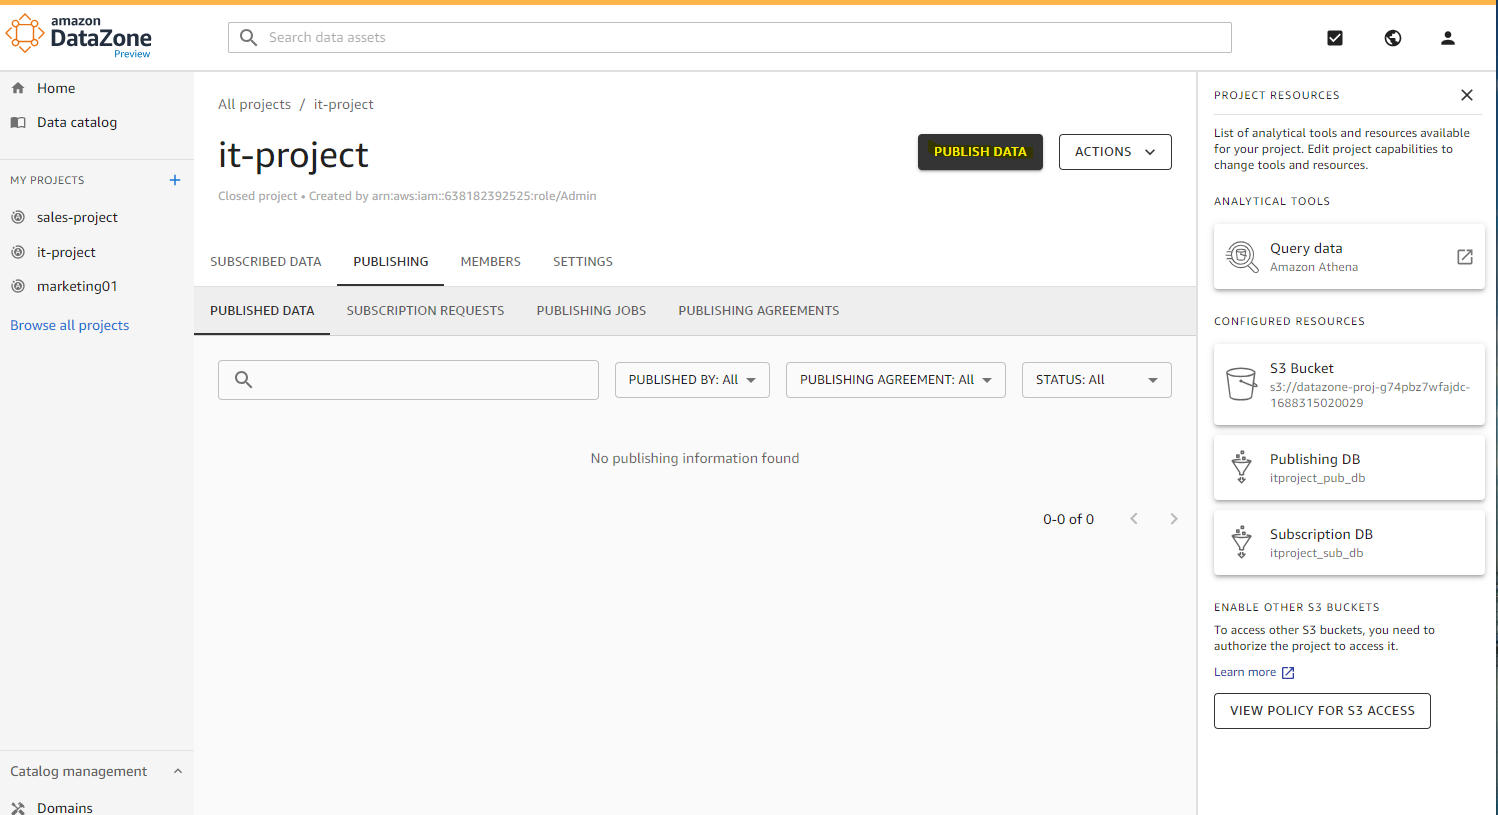1498x815 pixels.
Task: Click the Subscription DB icon
Action: (1242, 542)
